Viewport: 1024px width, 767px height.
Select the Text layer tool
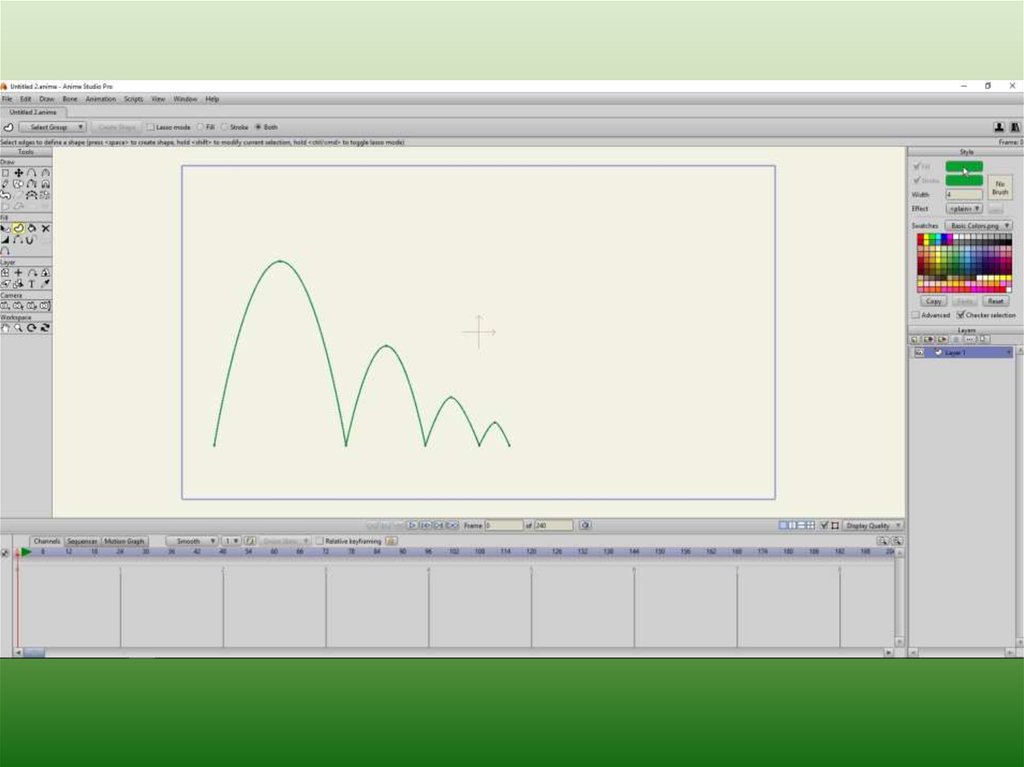(x=32, y=284)
